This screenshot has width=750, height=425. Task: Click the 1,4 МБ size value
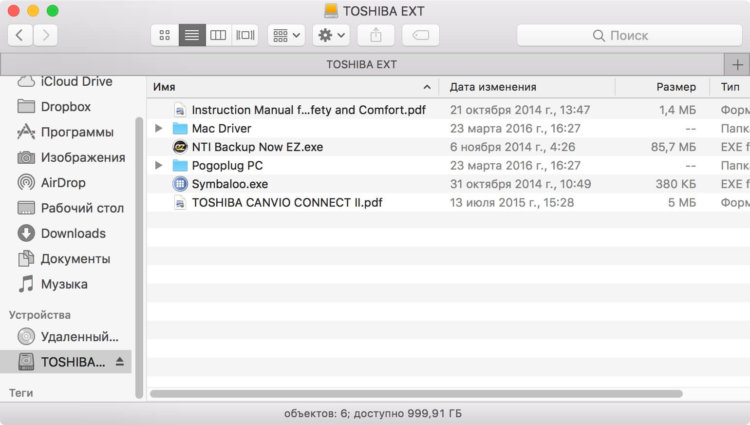[x=678, y=110]
